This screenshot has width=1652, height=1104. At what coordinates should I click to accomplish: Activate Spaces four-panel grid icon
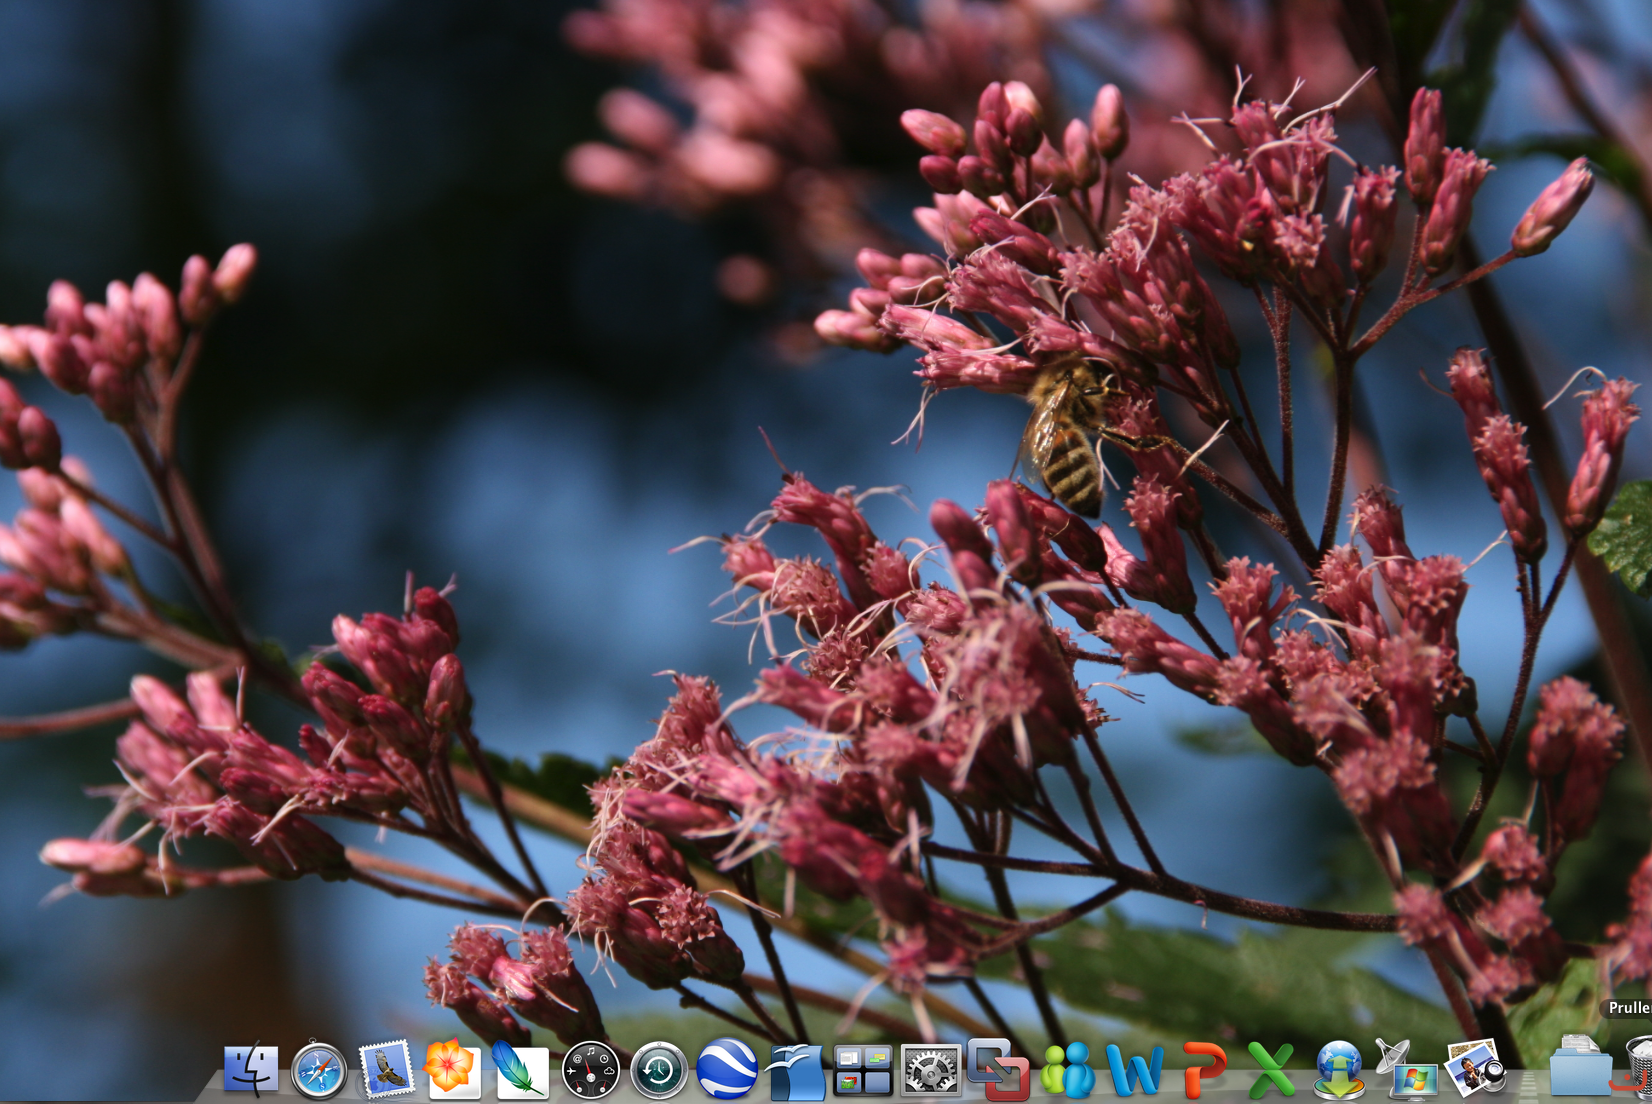pyautogui.click(x=862, y=1071)
